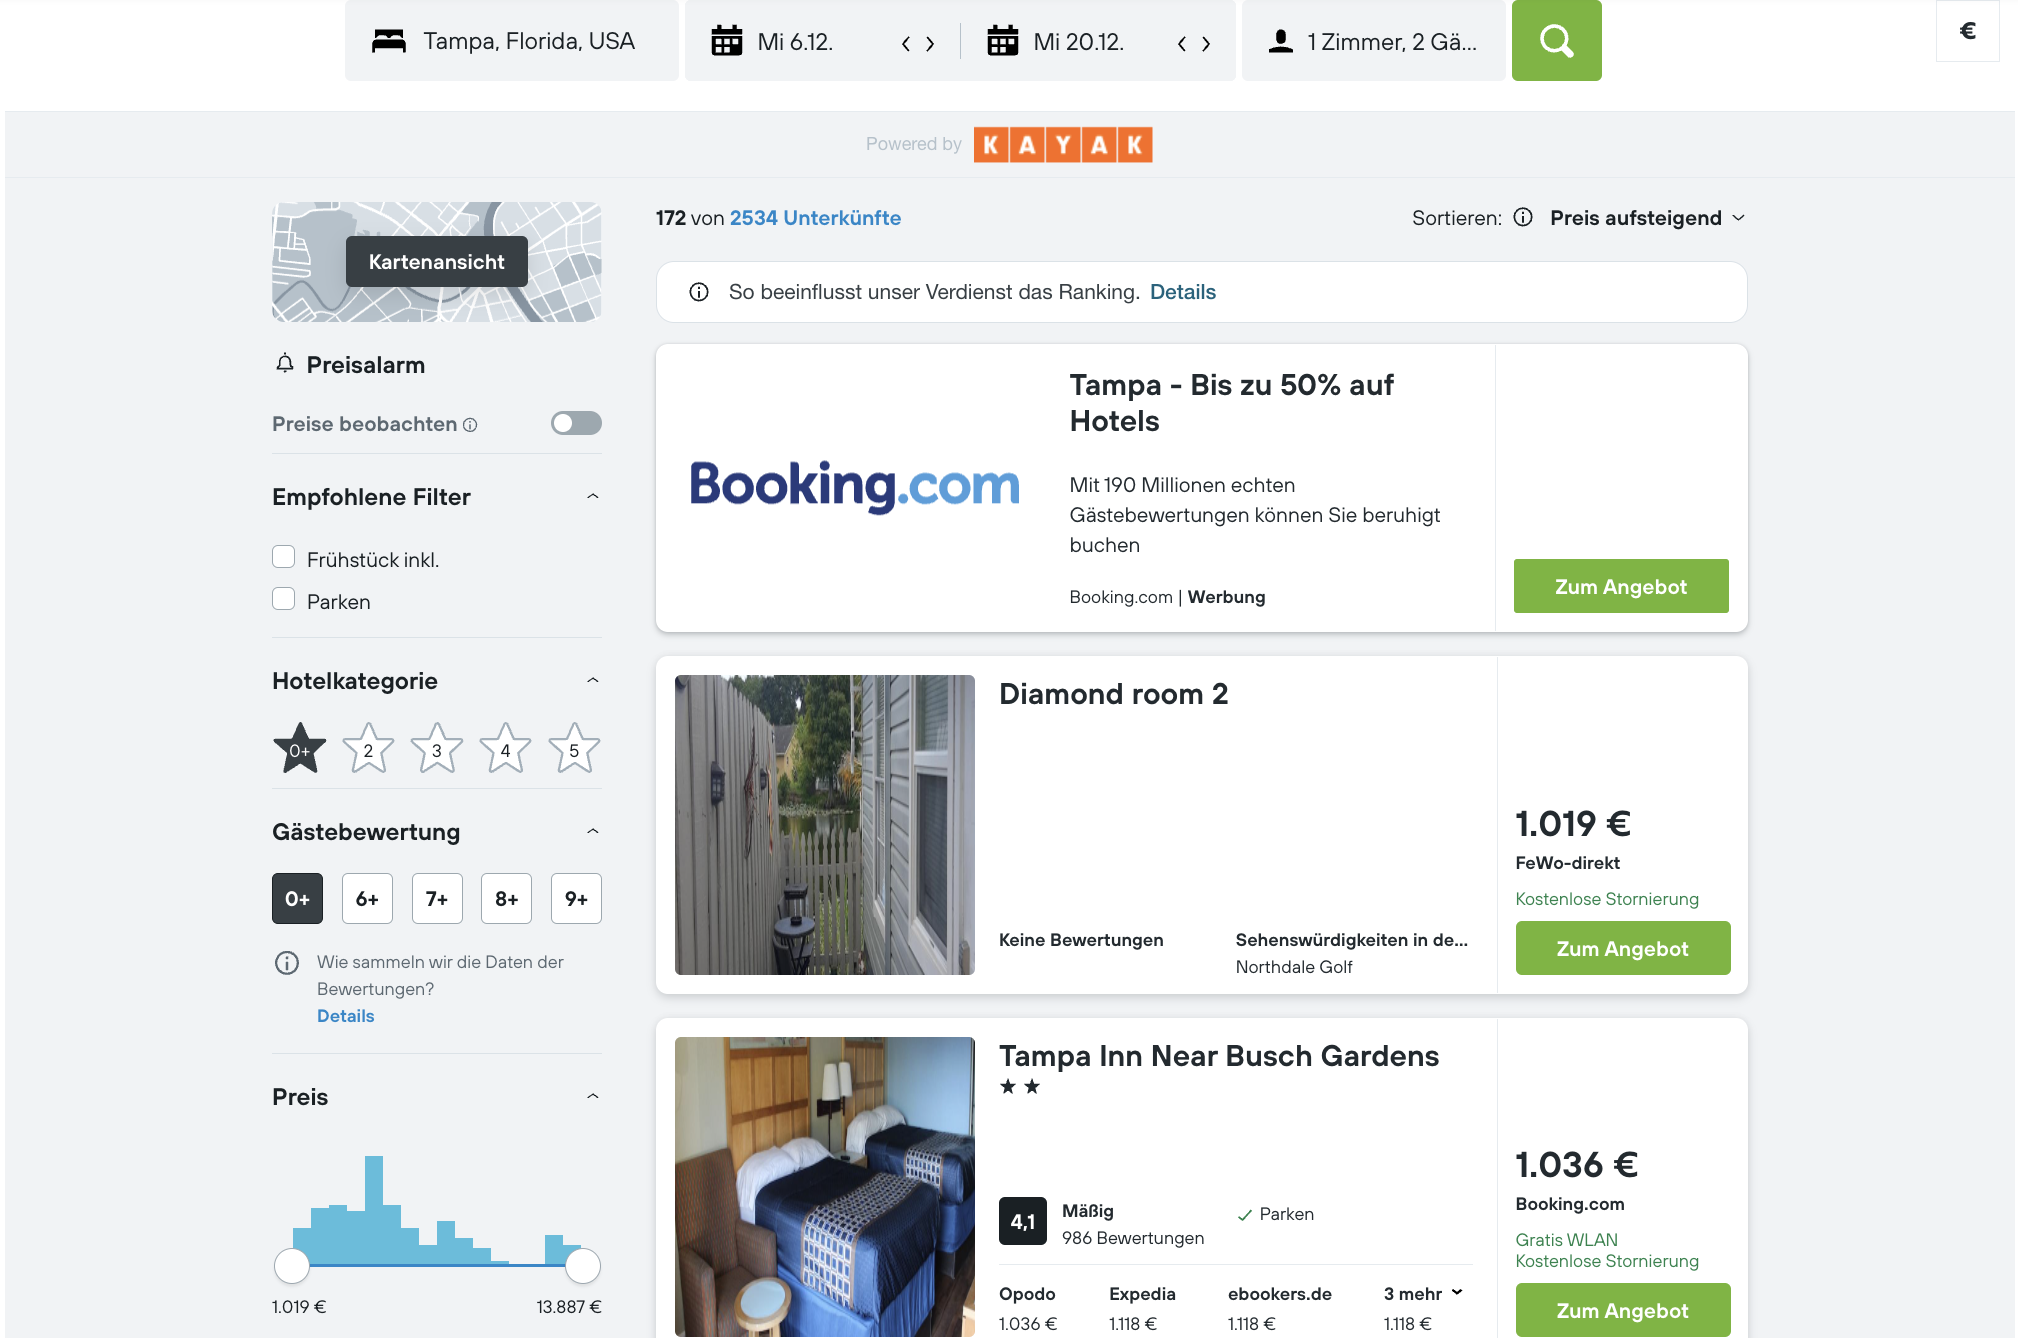Click the Preisalarm bell icon

pyautogui.click(x=285, y=364)
